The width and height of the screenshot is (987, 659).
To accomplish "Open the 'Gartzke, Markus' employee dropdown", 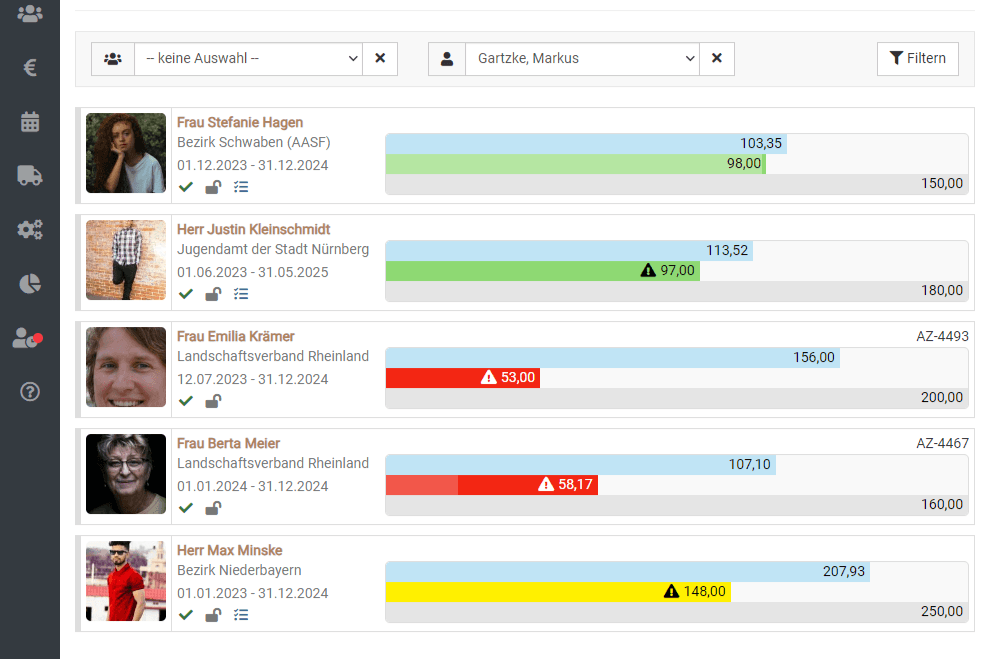I will 582,59.
